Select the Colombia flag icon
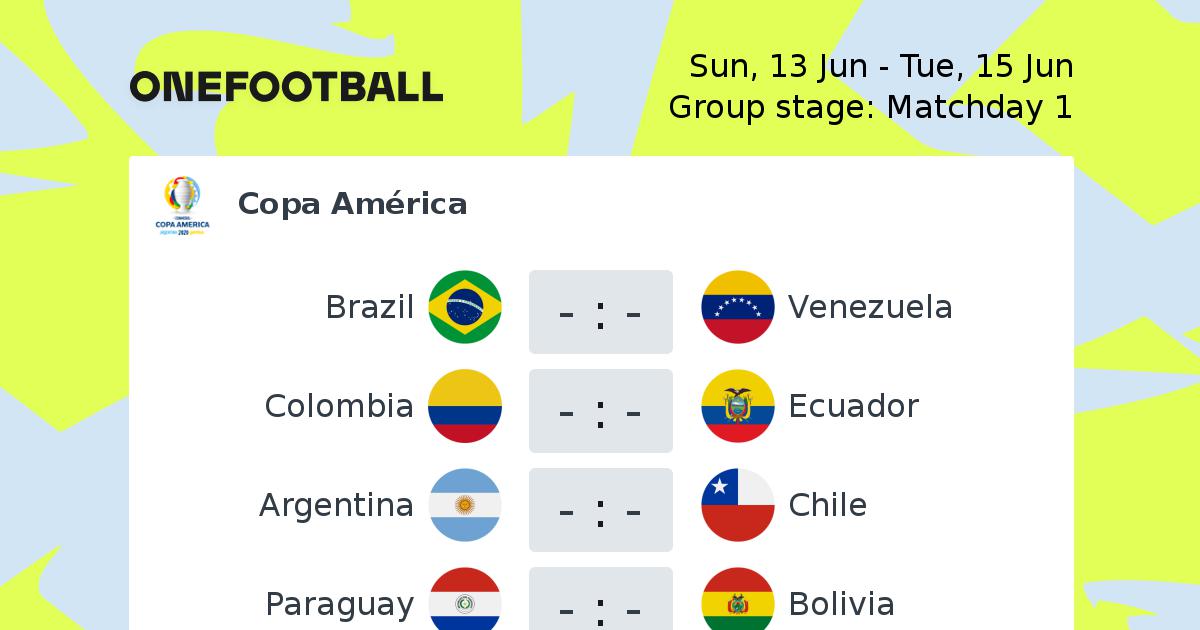 [x=465, y=406]
